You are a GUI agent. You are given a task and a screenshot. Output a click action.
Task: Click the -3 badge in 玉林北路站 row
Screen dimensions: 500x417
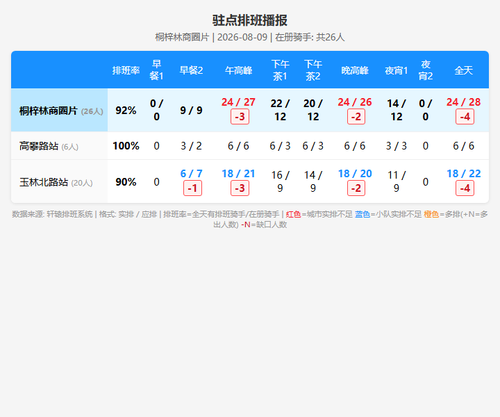click(x=240, y=188)
